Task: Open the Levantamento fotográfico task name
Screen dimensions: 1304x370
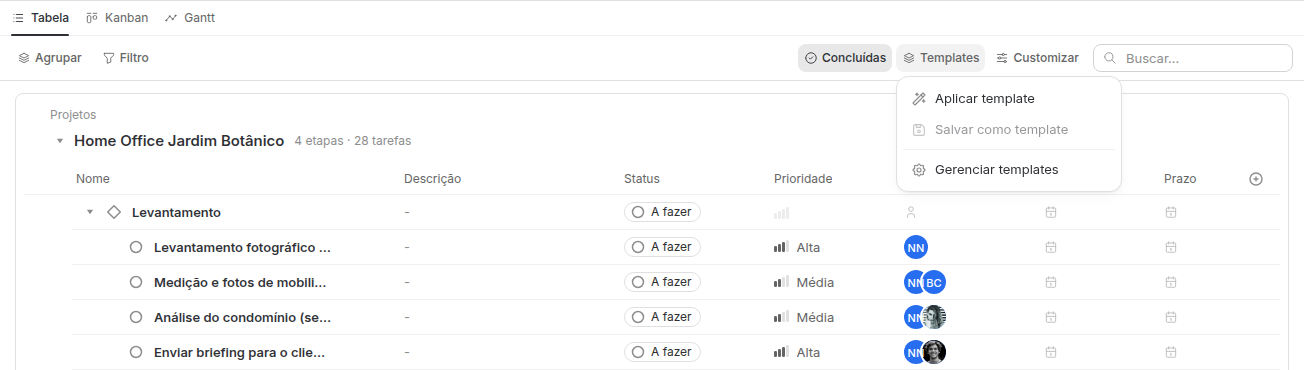Action: coord(242,247)
